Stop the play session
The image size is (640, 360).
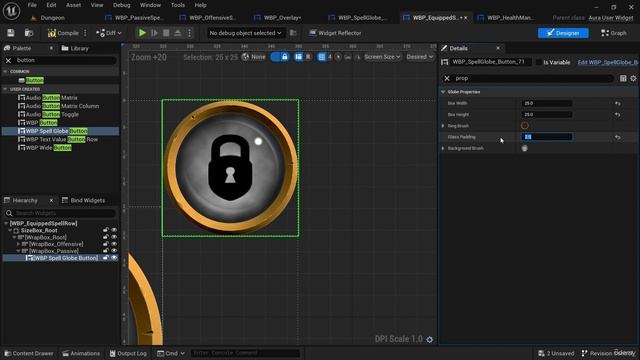tap(166, 33)
